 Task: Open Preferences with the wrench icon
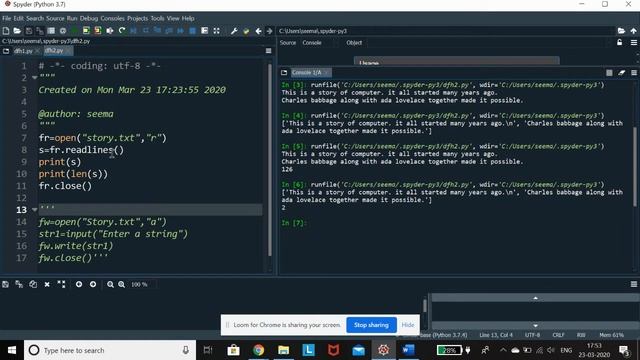[234, 31]
